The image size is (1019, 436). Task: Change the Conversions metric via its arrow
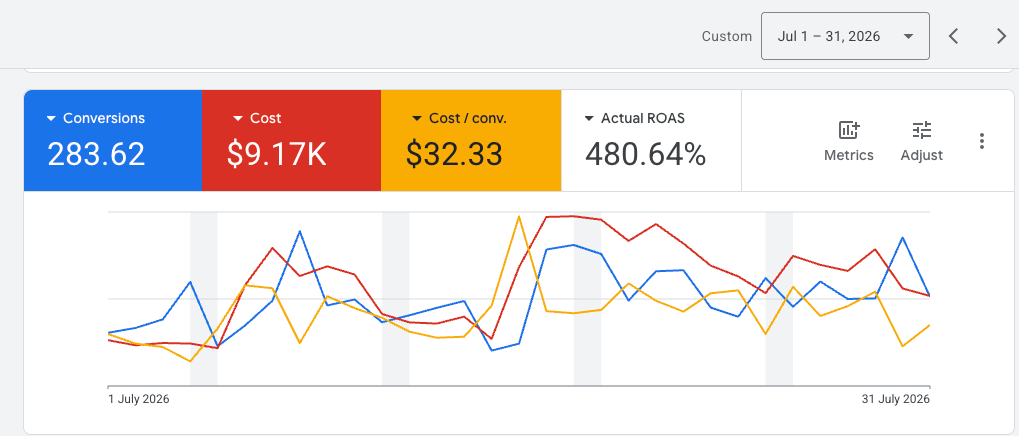click(x=51, y=119)
